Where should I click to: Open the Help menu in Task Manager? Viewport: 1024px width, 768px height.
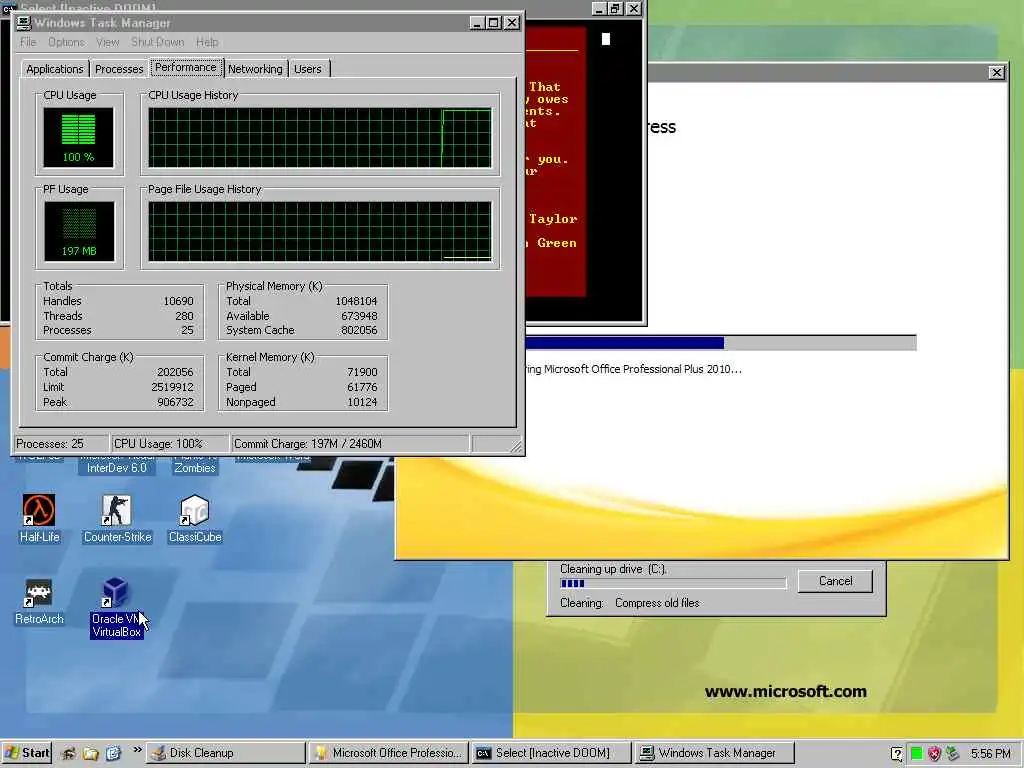click(x=207, y=42)
